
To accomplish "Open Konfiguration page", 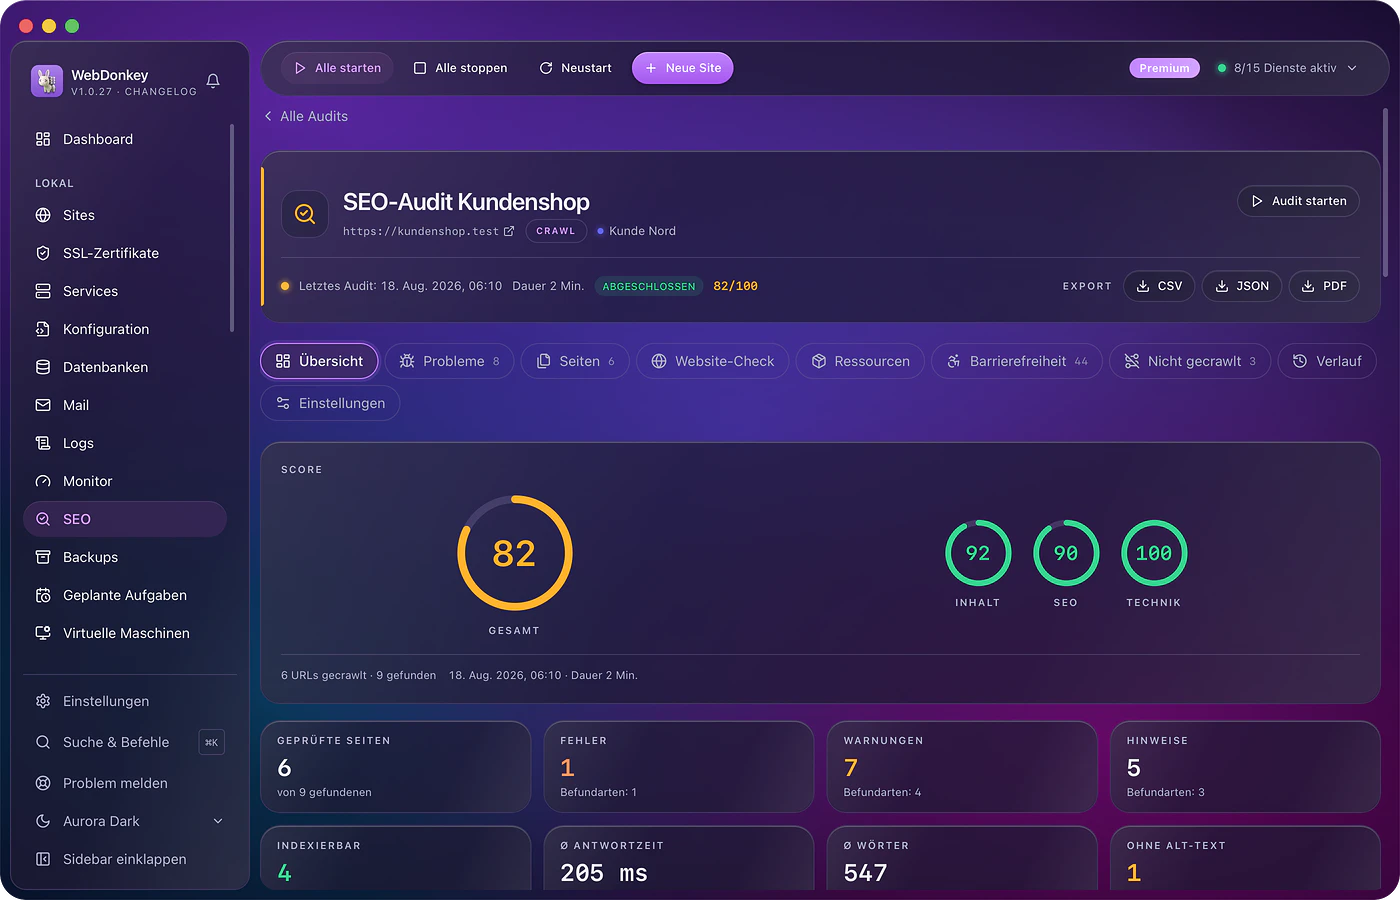I will (x=125, y=329).
